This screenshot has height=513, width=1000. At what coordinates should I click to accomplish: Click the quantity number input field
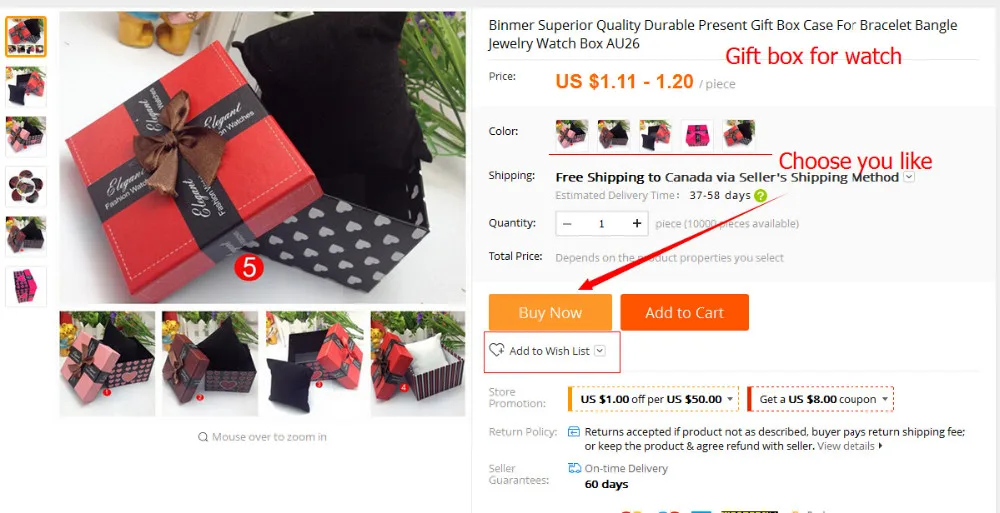coord(601,223)
